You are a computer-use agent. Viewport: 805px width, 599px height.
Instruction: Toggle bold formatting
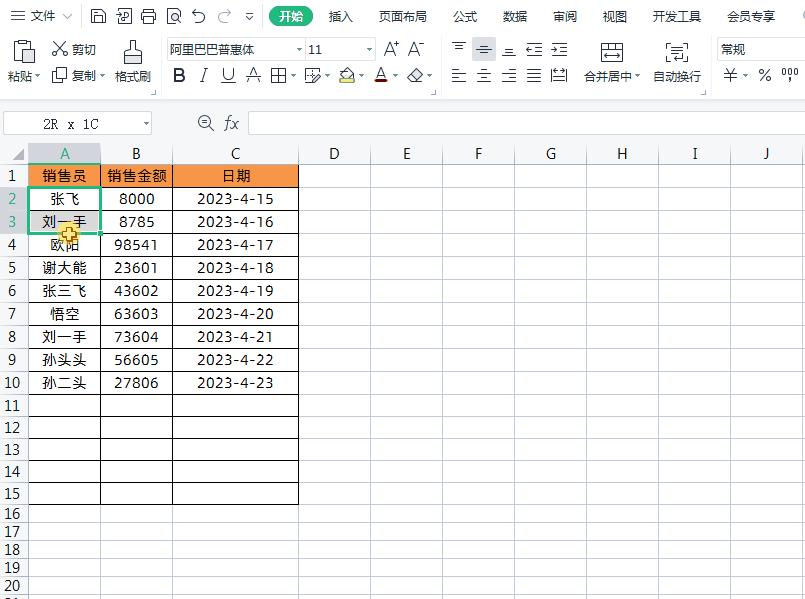click(179, 75)
